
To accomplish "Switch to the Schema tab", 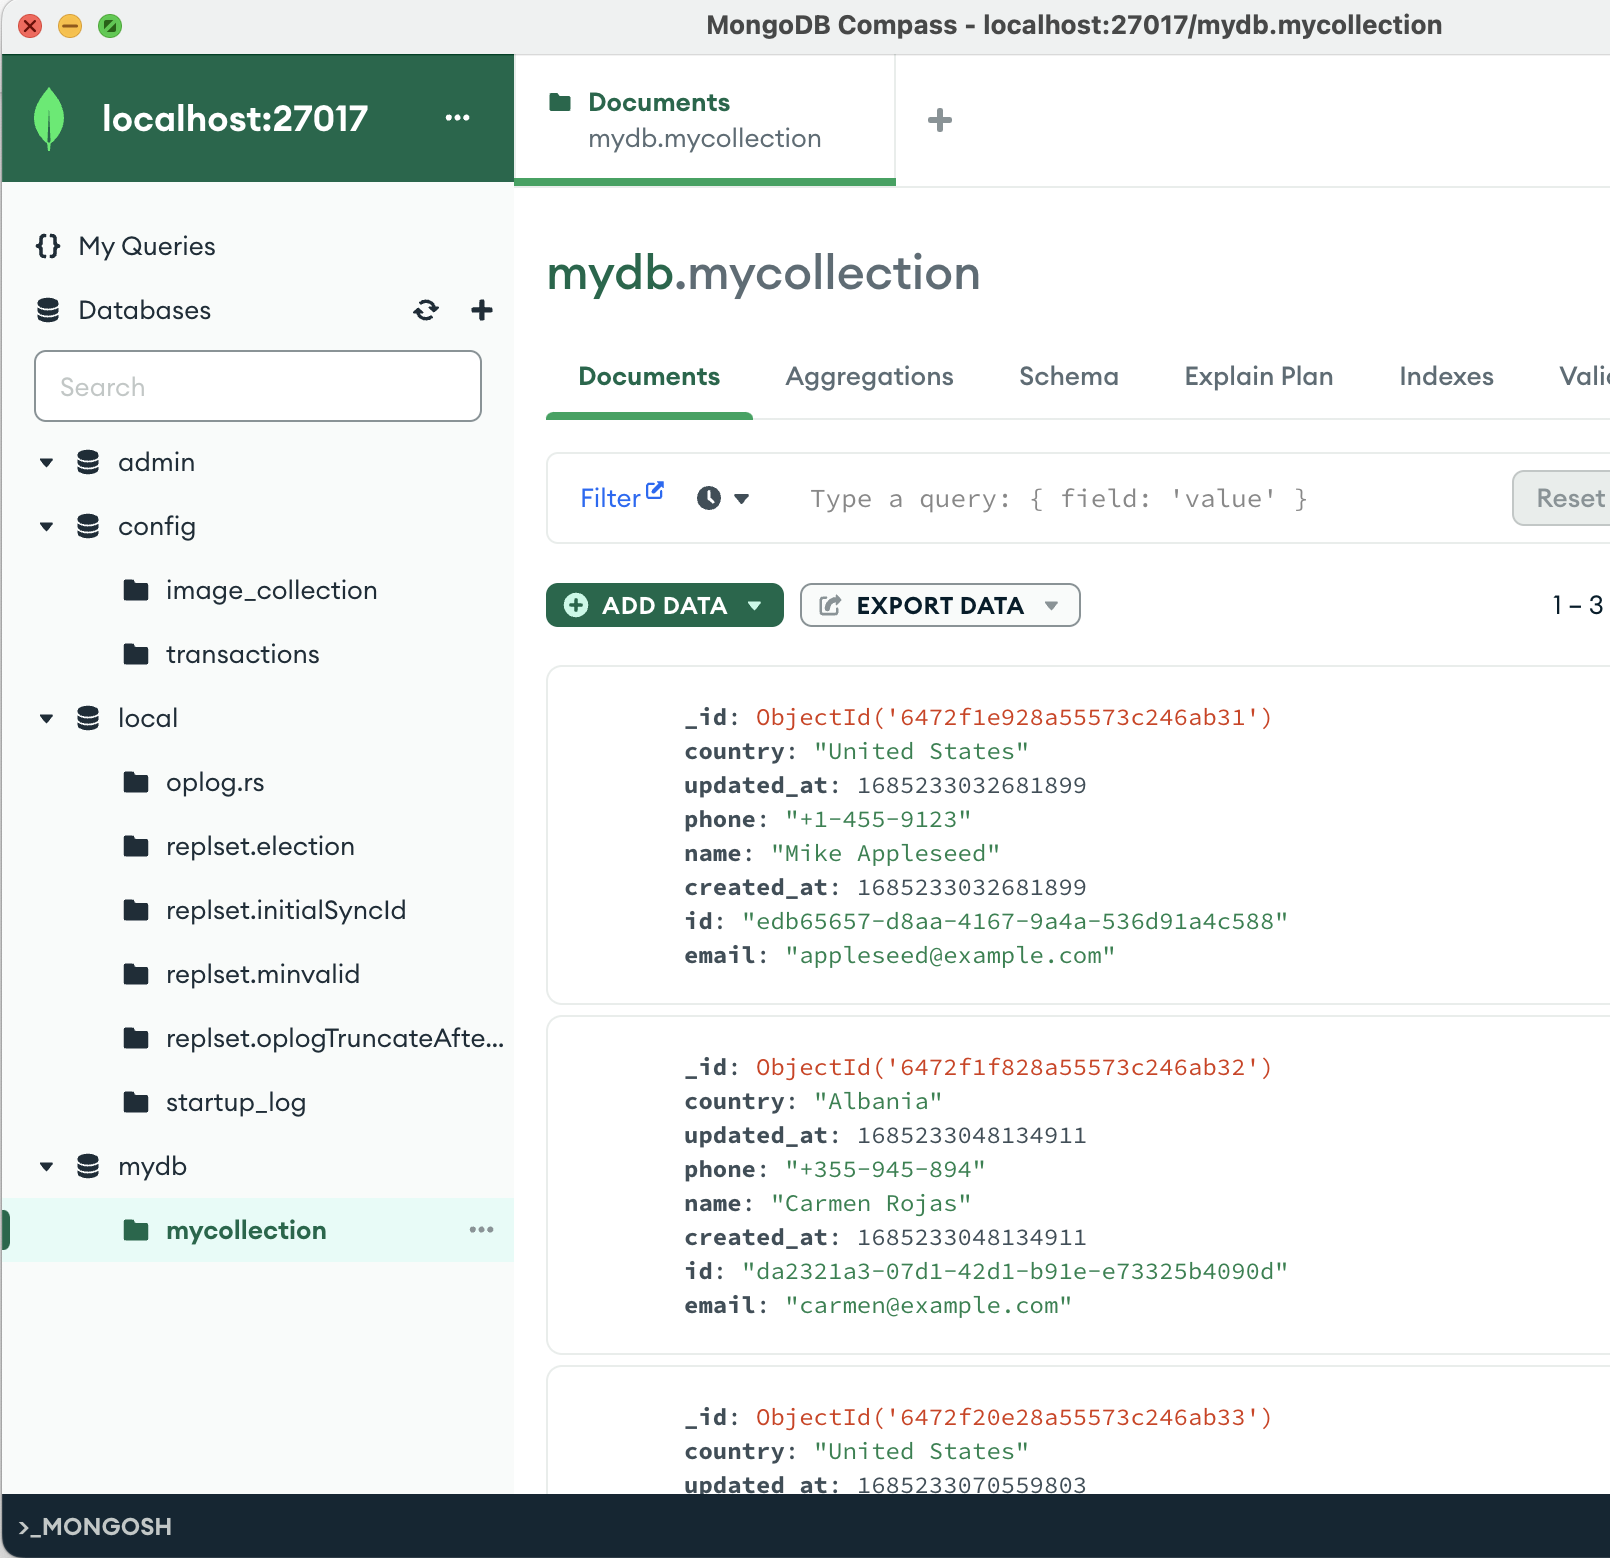I will (x=1068, y=376).
